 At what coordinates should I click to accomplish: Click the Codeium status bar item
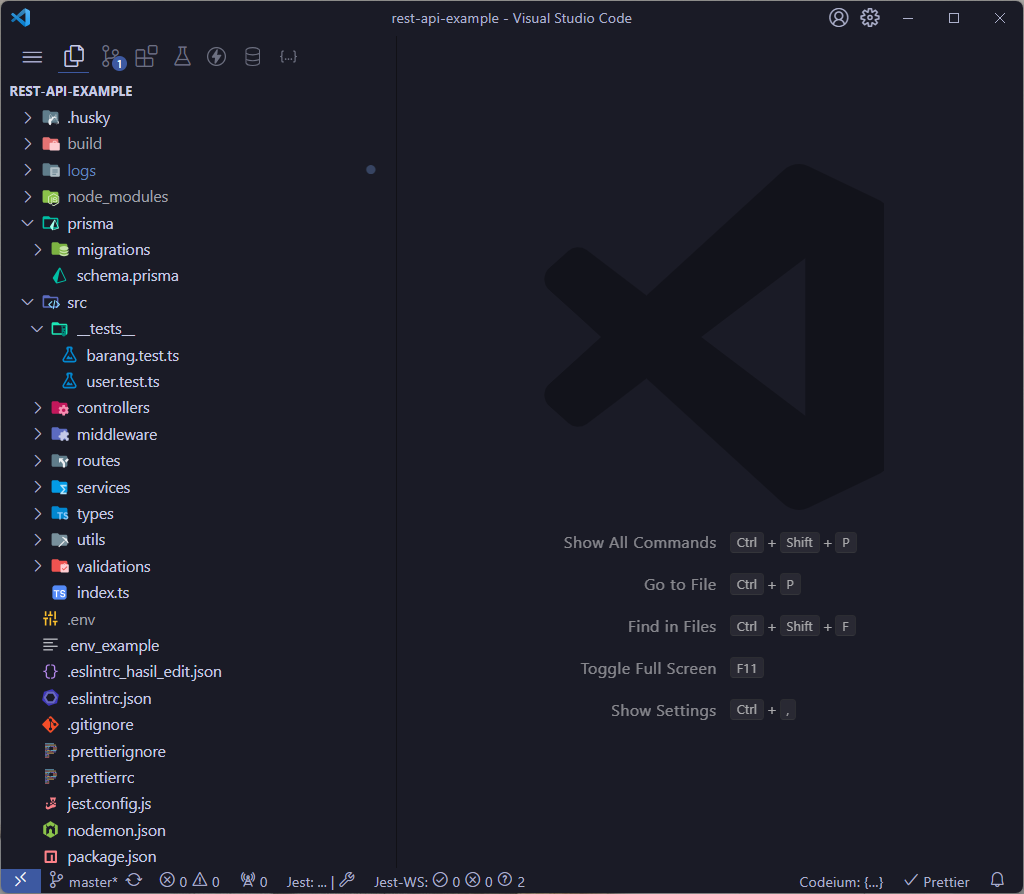[840, 882]
